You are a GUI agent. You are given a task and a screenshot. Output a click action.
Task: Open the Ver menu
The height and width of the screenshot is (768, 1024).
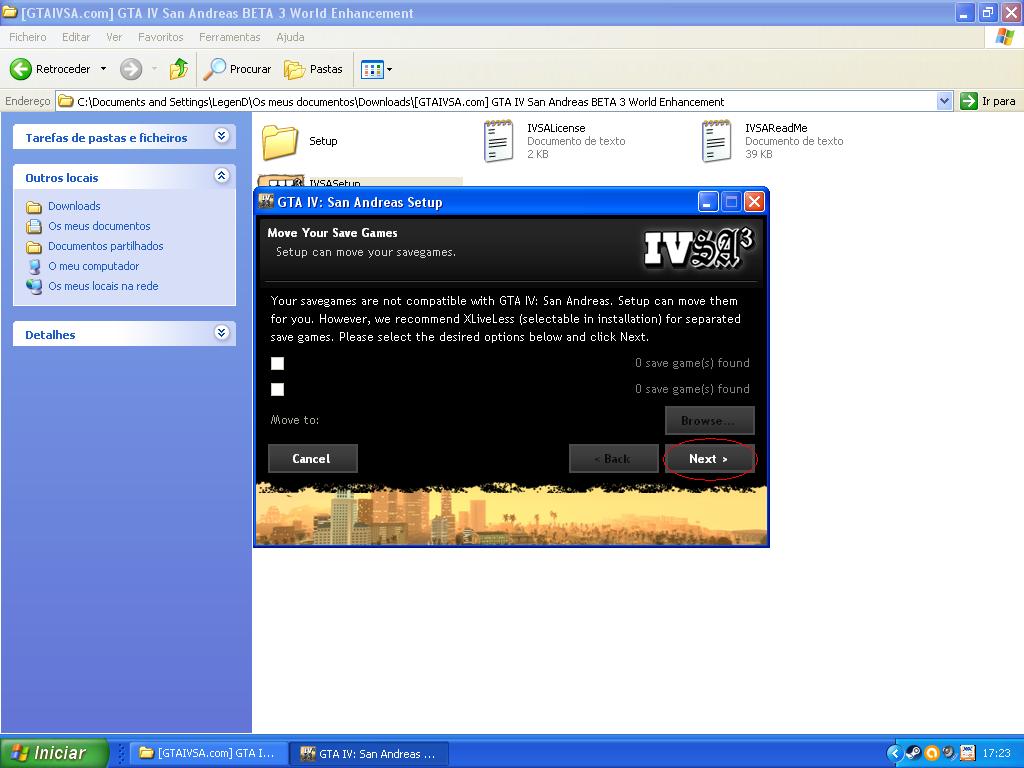click(114, 37)
